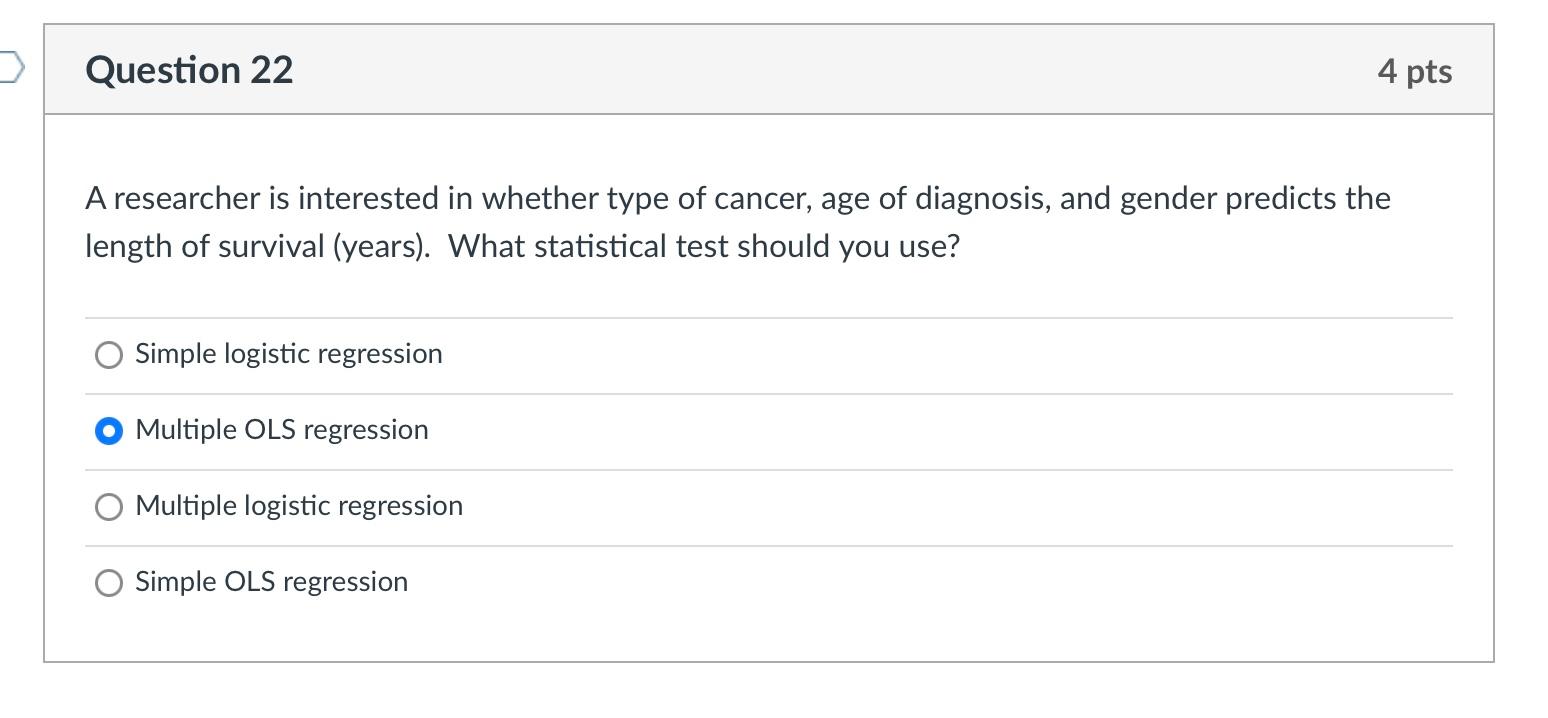Click the "4 pts" point value
Image resolution: width=1548 pixels, height=718 pixels.
tap(1414, 71)
